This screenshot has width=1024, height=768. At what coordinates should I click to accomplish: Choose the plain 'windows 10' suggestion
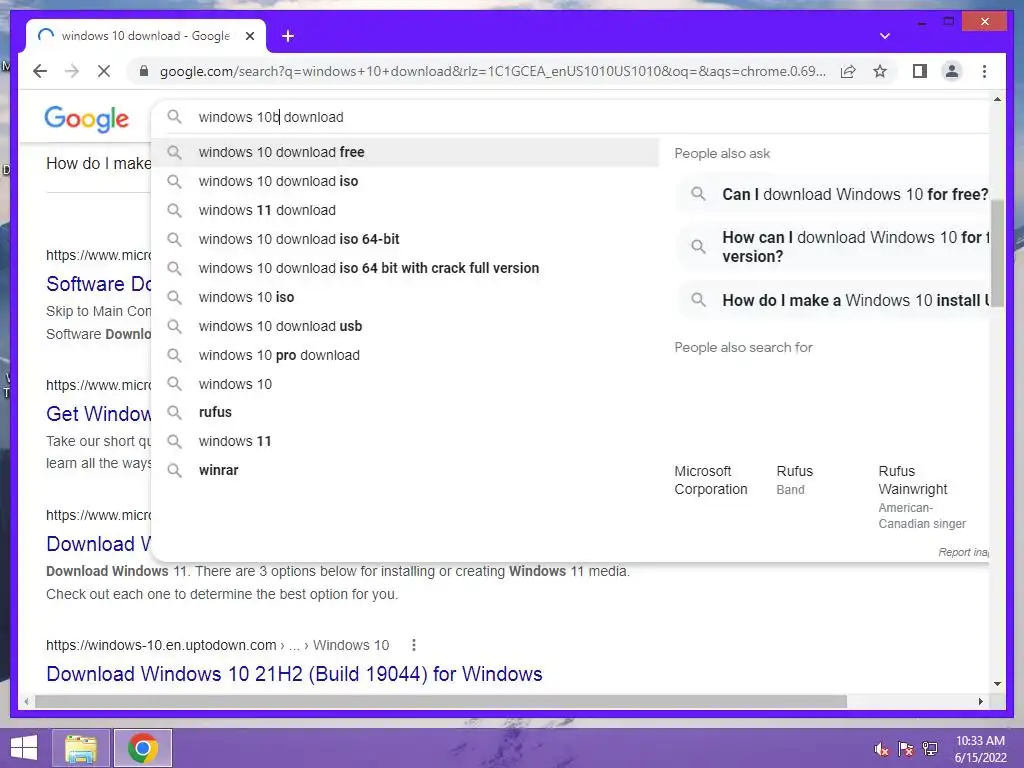pyautogui.click(x=405, y=384)
